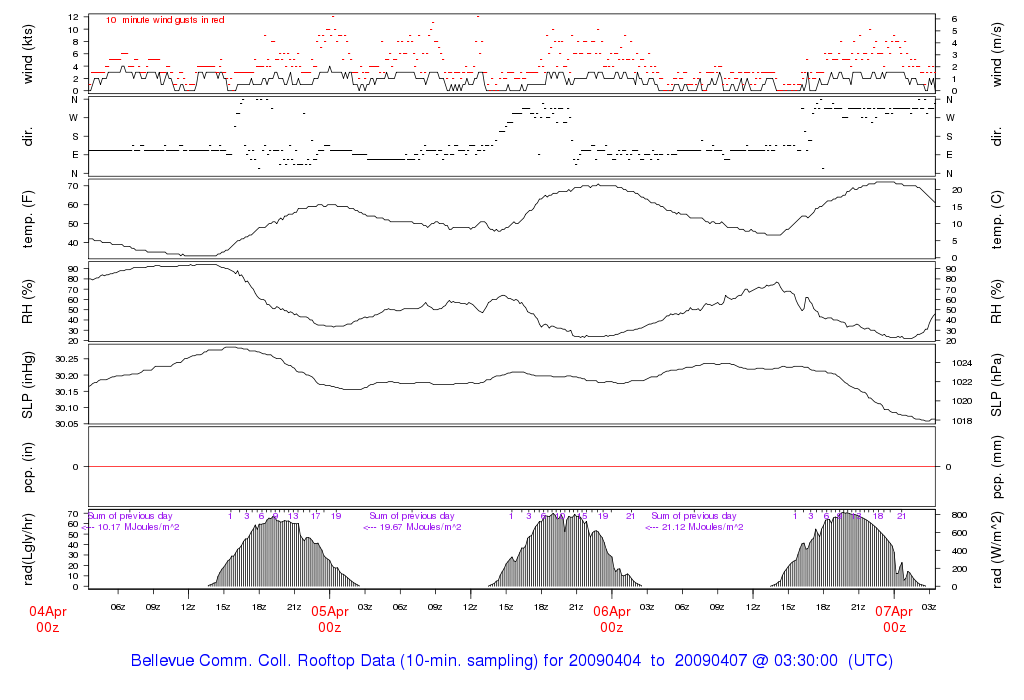Viewport: 1024px width, 700px height.
Task: Click the '04Apr 00z' date label
Action: 48,619
